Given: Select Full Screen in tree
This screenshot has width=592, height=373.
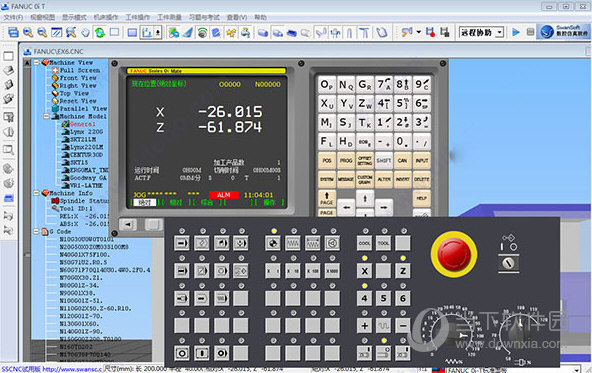Looking at the screenshot, I should click(x=80, y=70).
